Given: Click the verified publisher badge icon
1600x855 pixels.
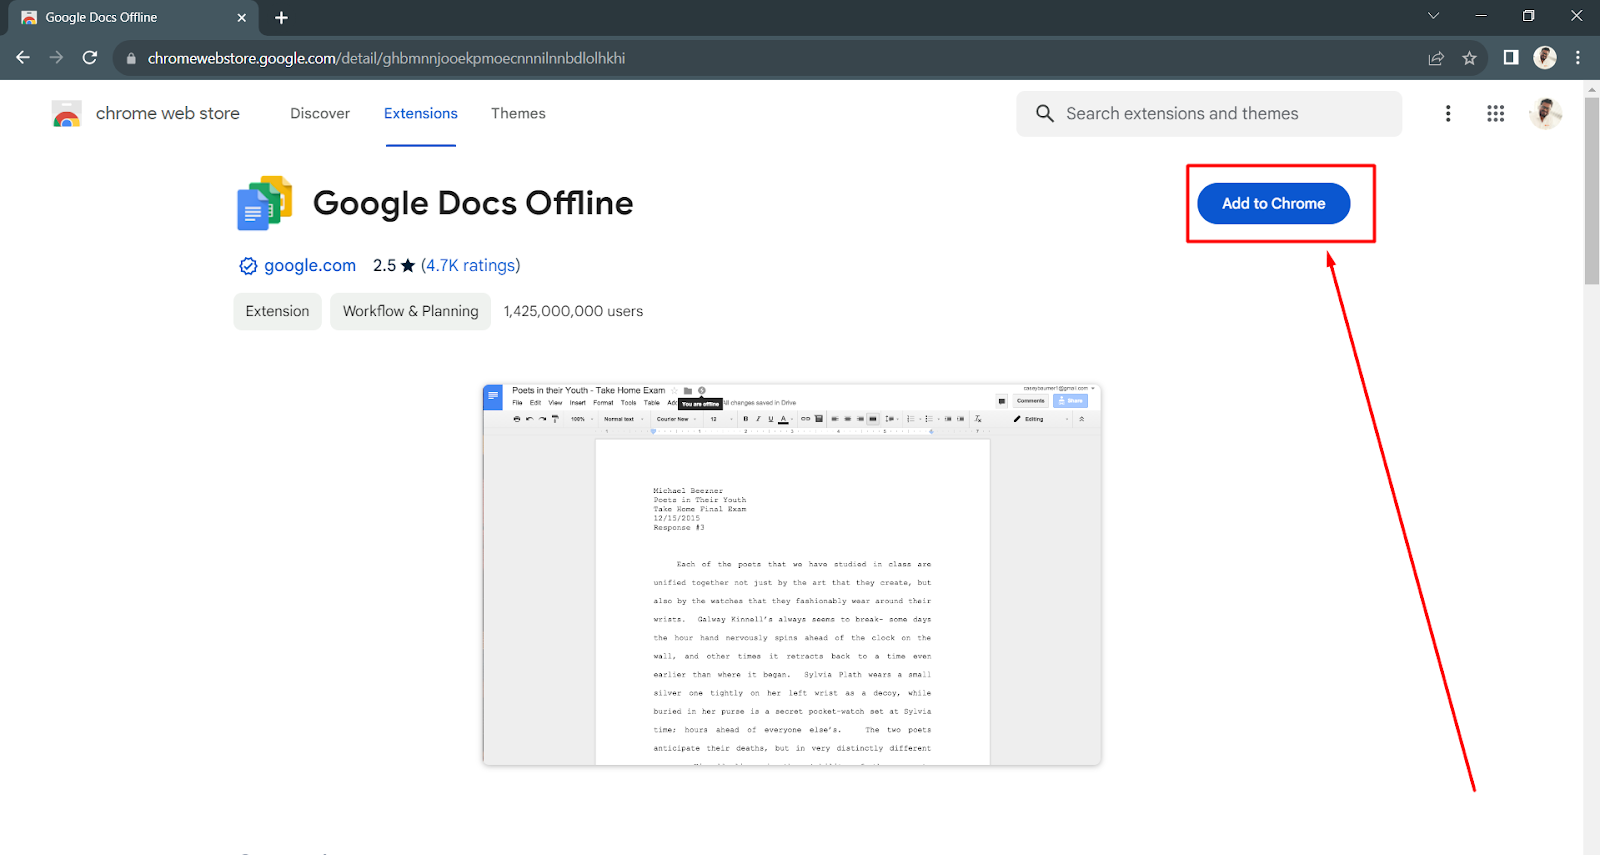Looking at the screenshot, I should pyautogui.click(x=248, y=266).
